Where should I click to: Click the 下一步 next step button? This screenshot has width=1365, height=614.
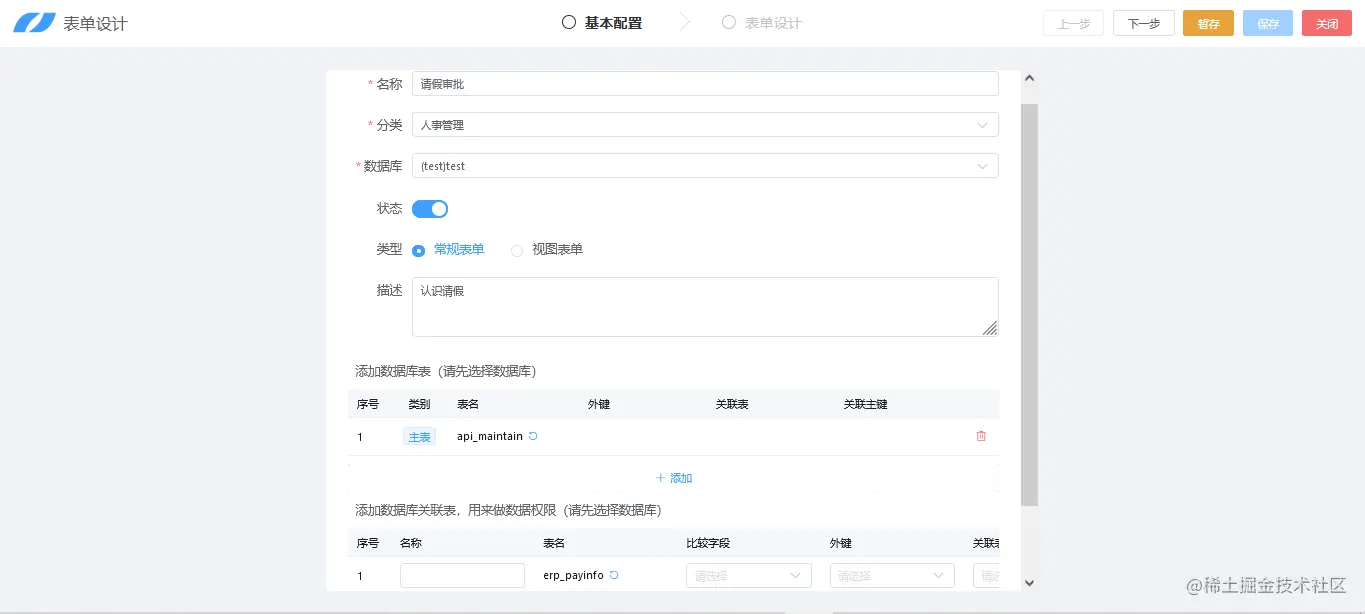1143,22
